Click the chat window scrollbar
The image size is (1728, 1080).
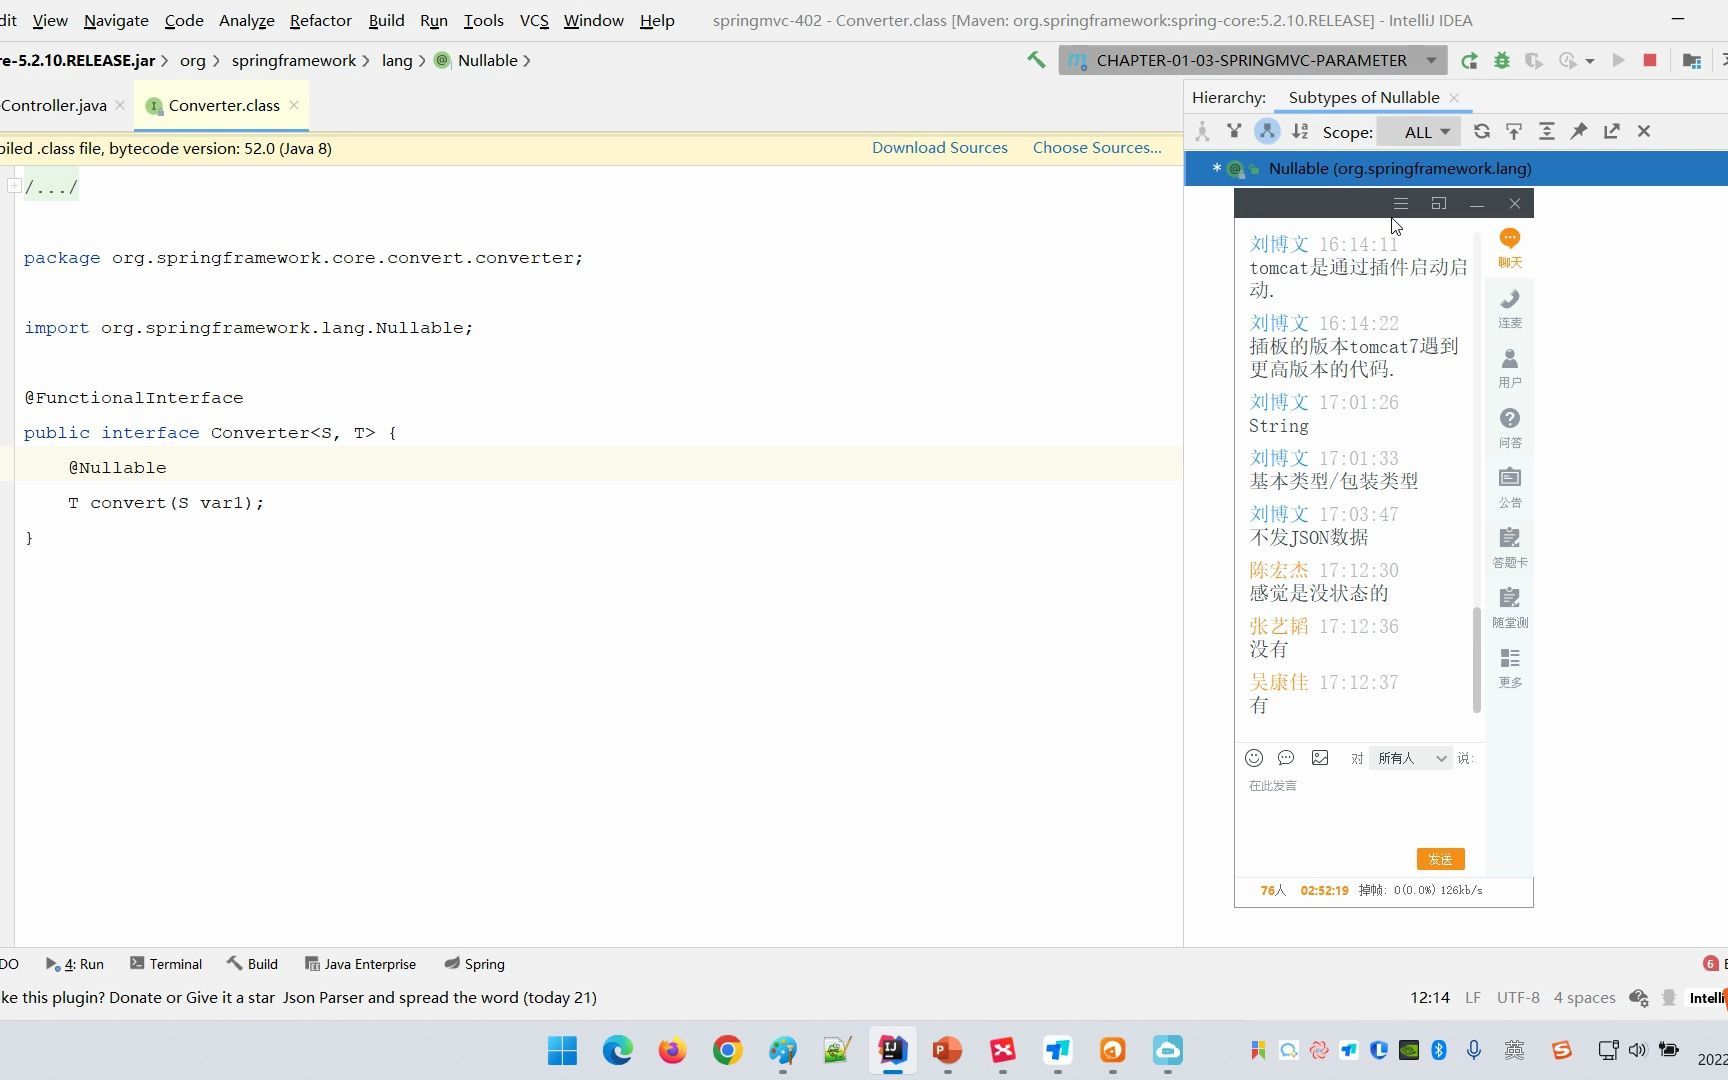(x=1477, y=660)
